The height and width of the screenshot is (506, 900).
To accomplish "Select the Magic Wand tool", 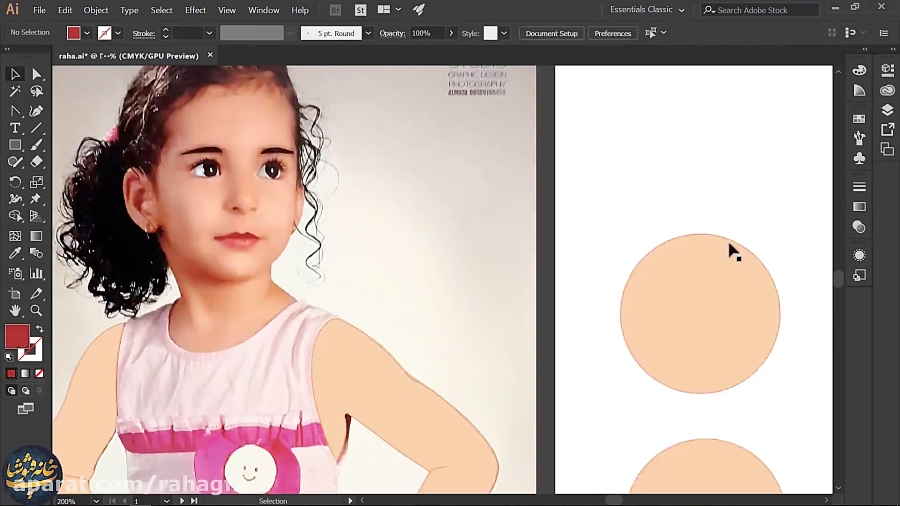I will [x=15, y=91].
